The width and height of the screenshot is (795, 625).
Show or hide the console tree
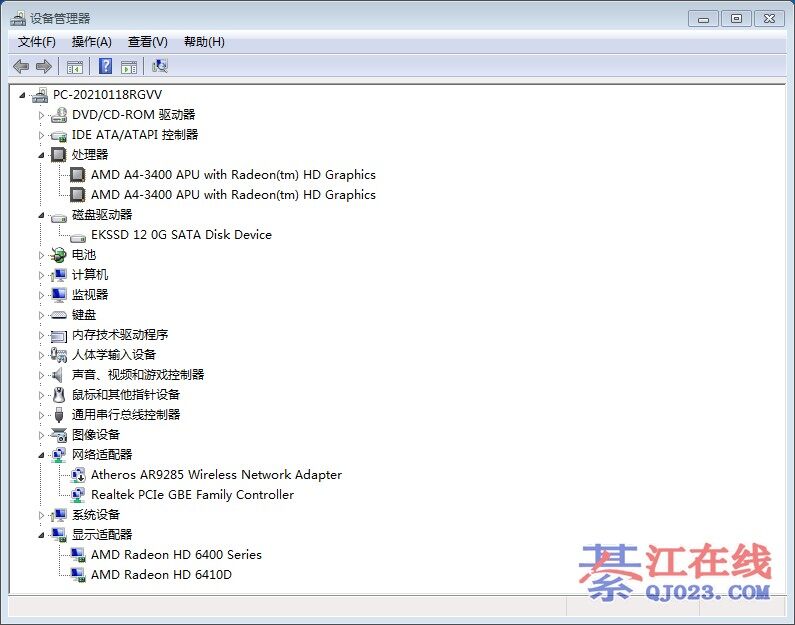tap(75, 66)
